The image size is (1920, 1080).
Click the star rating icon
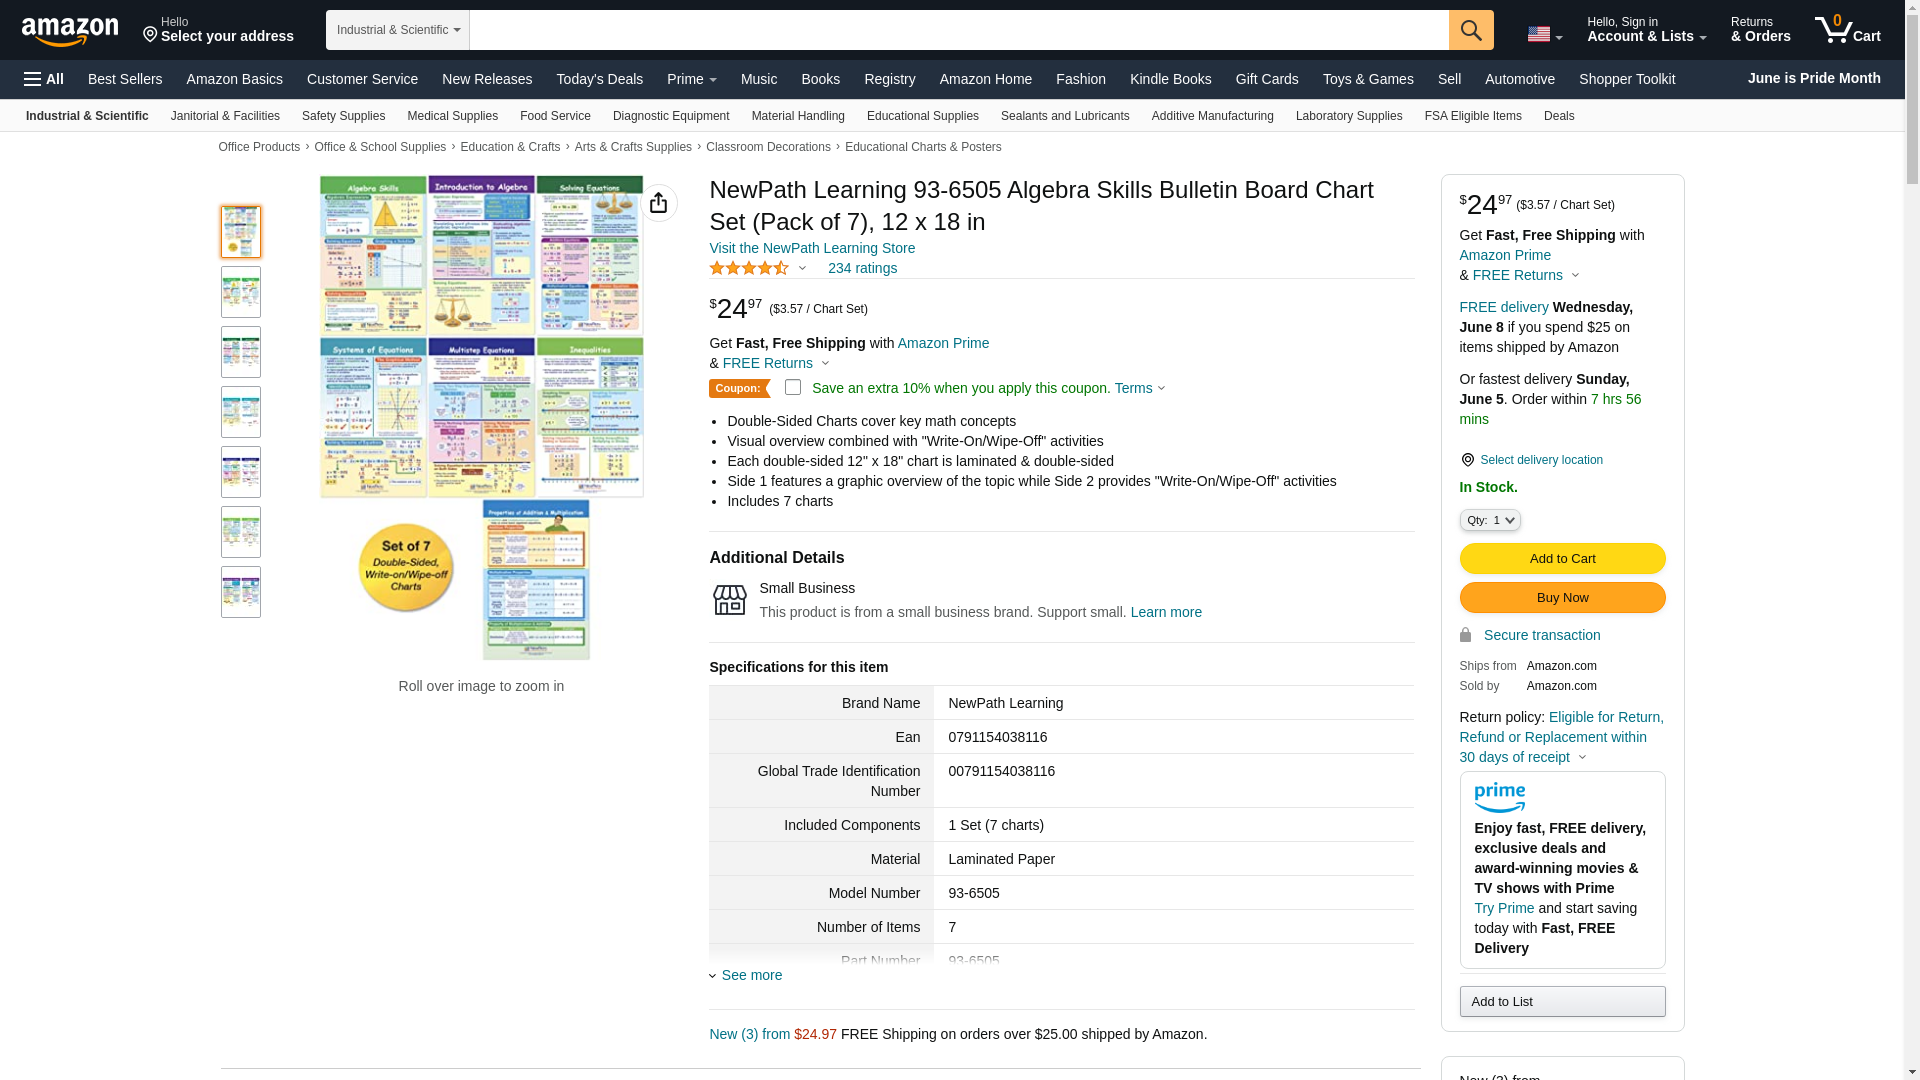pos(749,268)
